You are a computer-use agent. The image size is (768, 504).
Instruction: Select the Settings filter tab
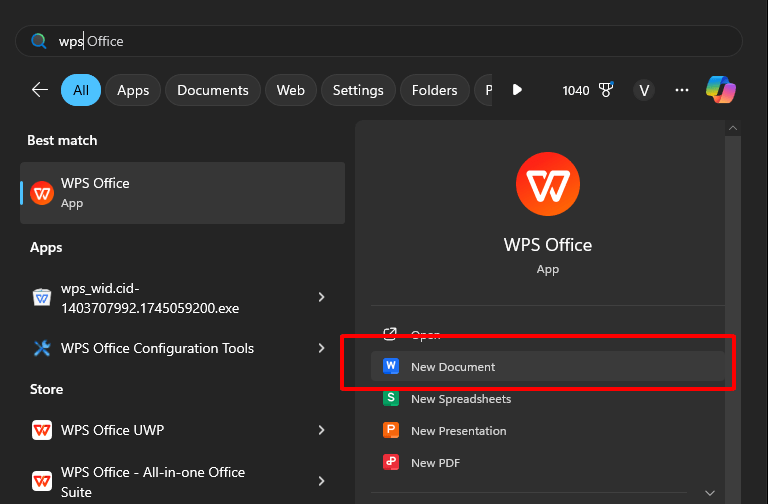coord(358,90)
